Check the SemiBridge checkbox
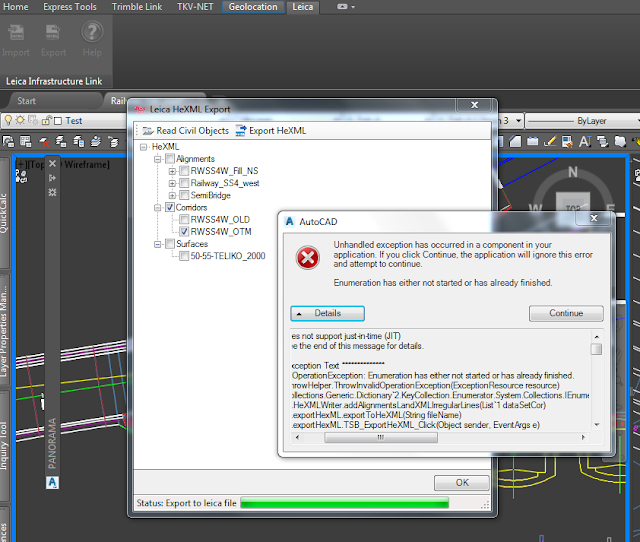 [x=184, y=195]
